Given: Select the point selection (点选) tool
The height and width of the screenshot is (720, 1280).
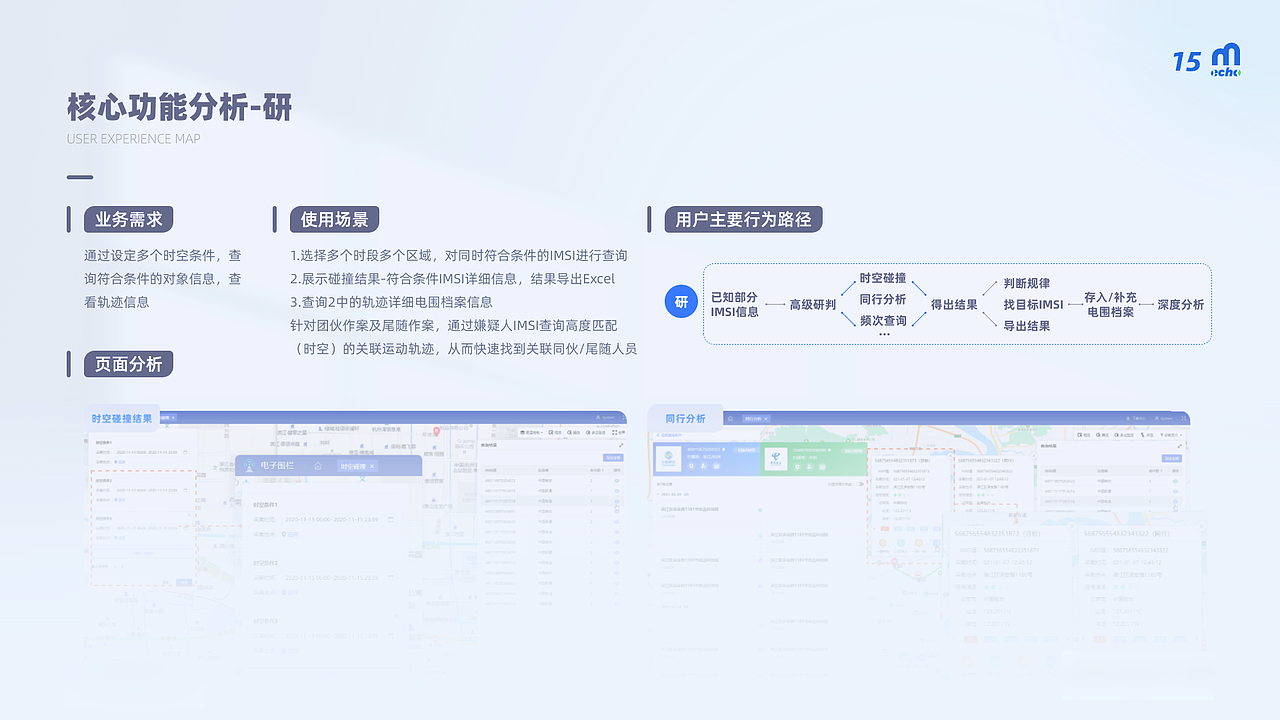Looking at the screenshot, I should pyautogui.click(x=1144, y=434).
